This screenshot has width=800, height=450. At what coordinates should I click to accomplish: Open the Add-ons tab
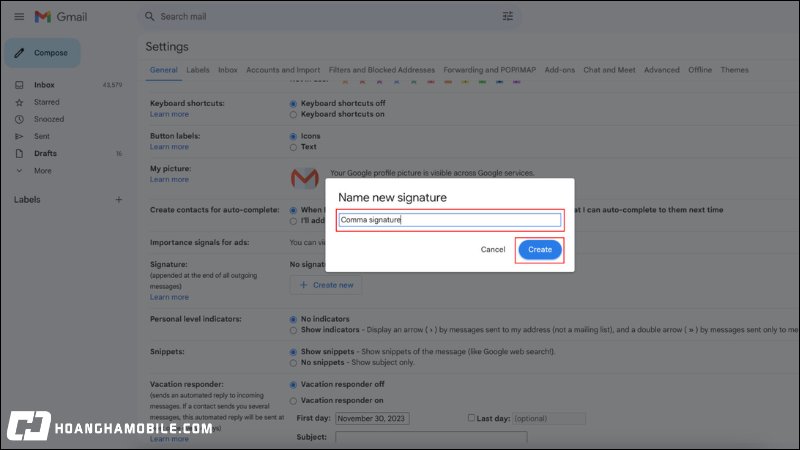560,70
